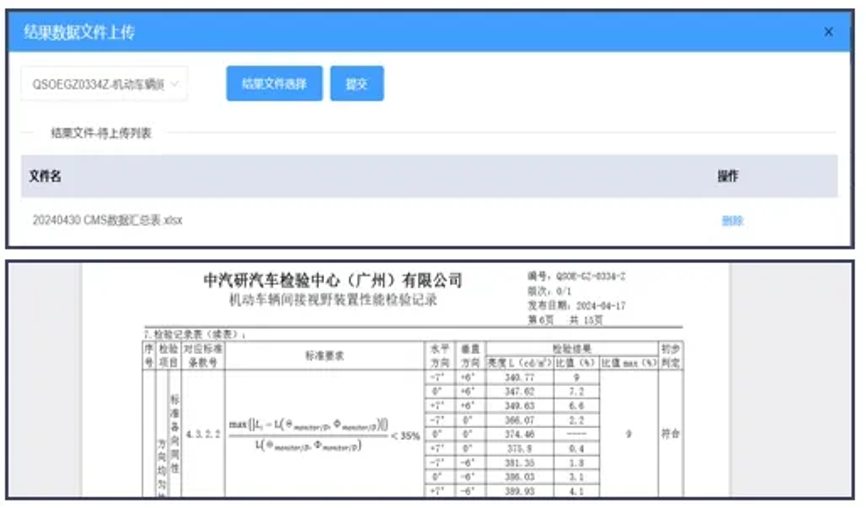
Task: Click dialog title 结果数据文件上传
Action: coord(79,32)
